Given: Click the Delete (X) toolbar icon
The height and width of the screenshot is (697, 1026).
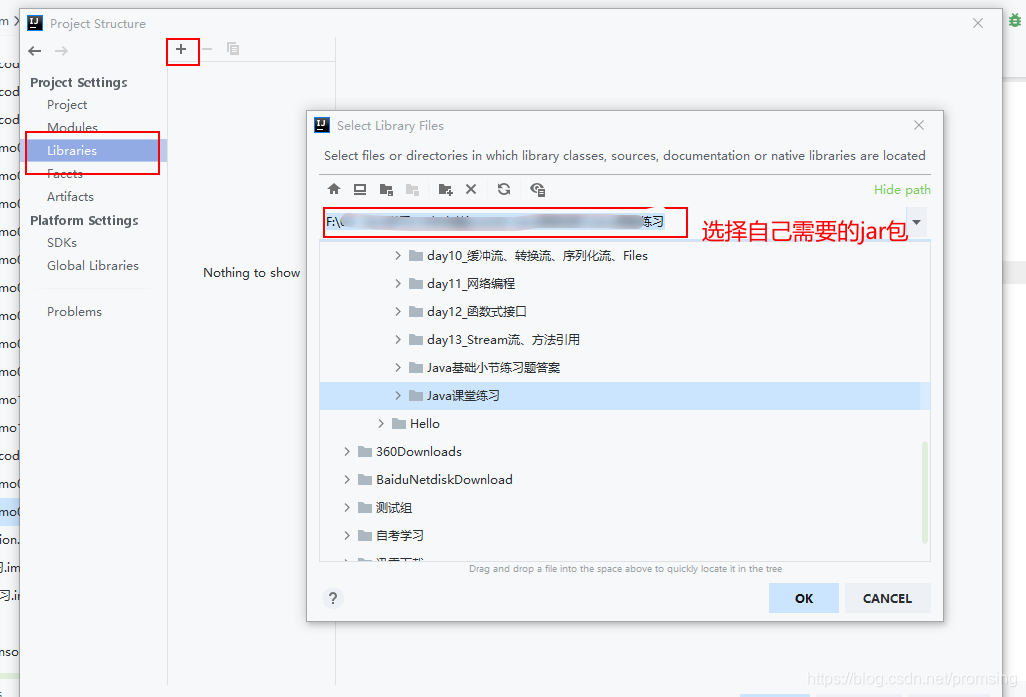Looking at the screenshot, I should pos(471,189).
